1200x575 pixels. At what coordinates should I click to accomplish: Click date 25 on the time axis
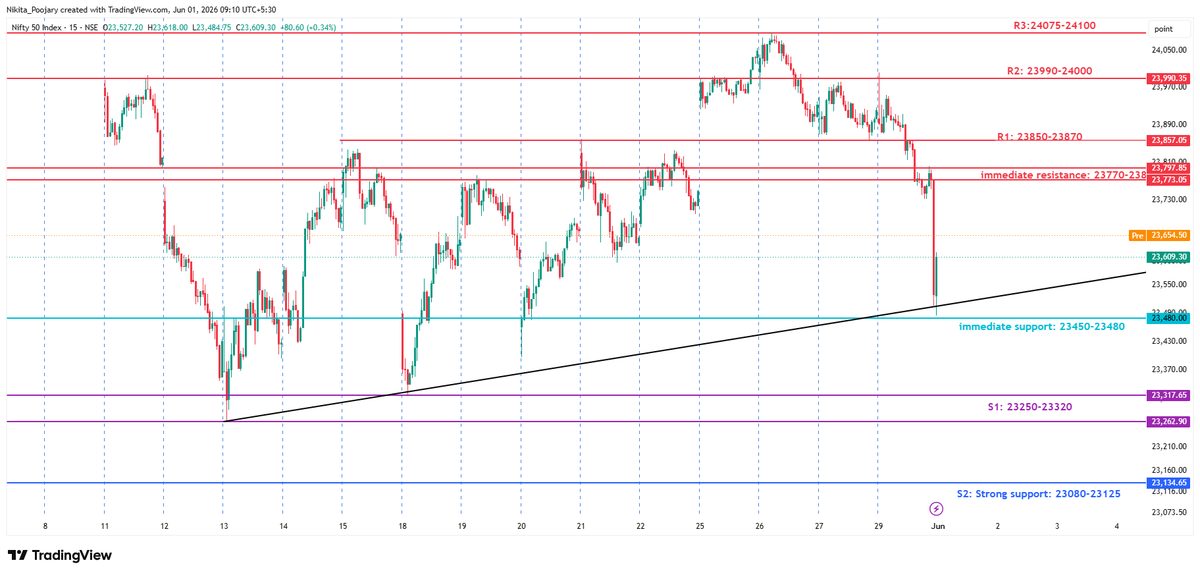[700, 525]
